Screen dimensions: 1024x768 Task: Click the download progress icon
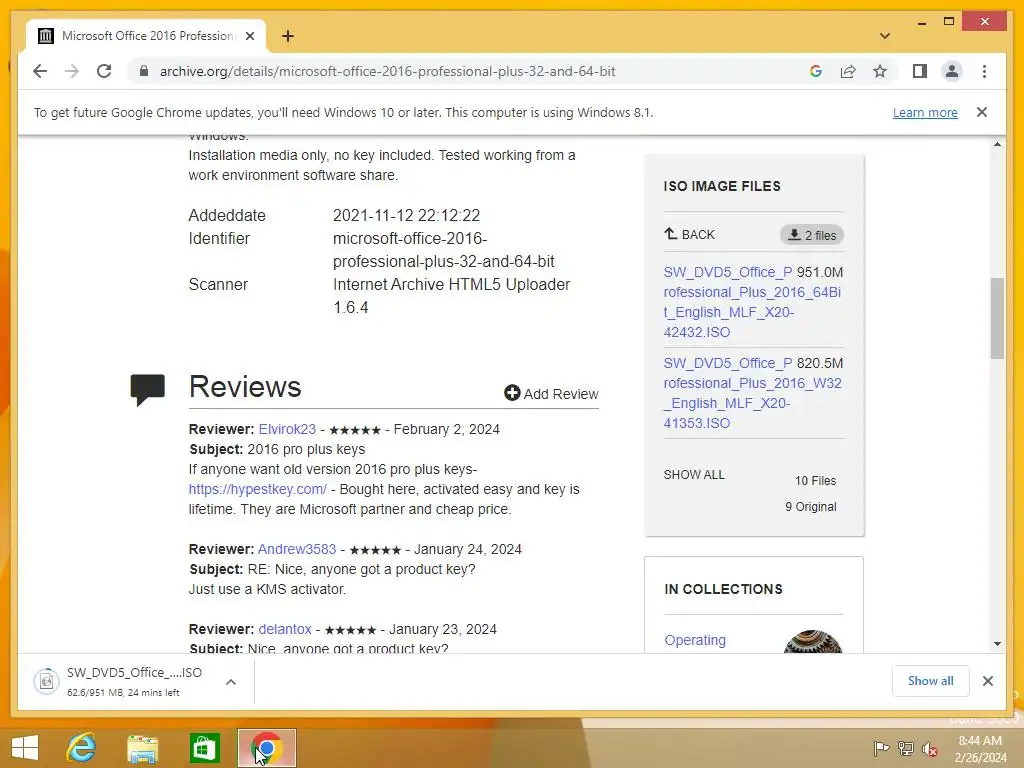point(46,682)
